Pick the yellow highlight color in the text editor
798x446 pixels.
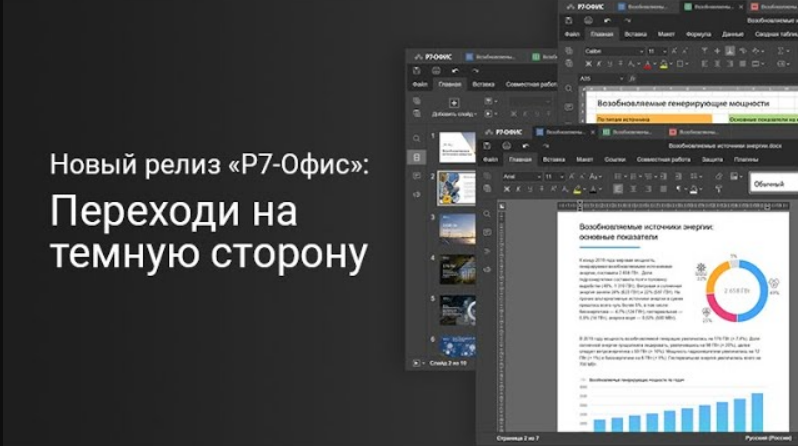pos(577,189)
